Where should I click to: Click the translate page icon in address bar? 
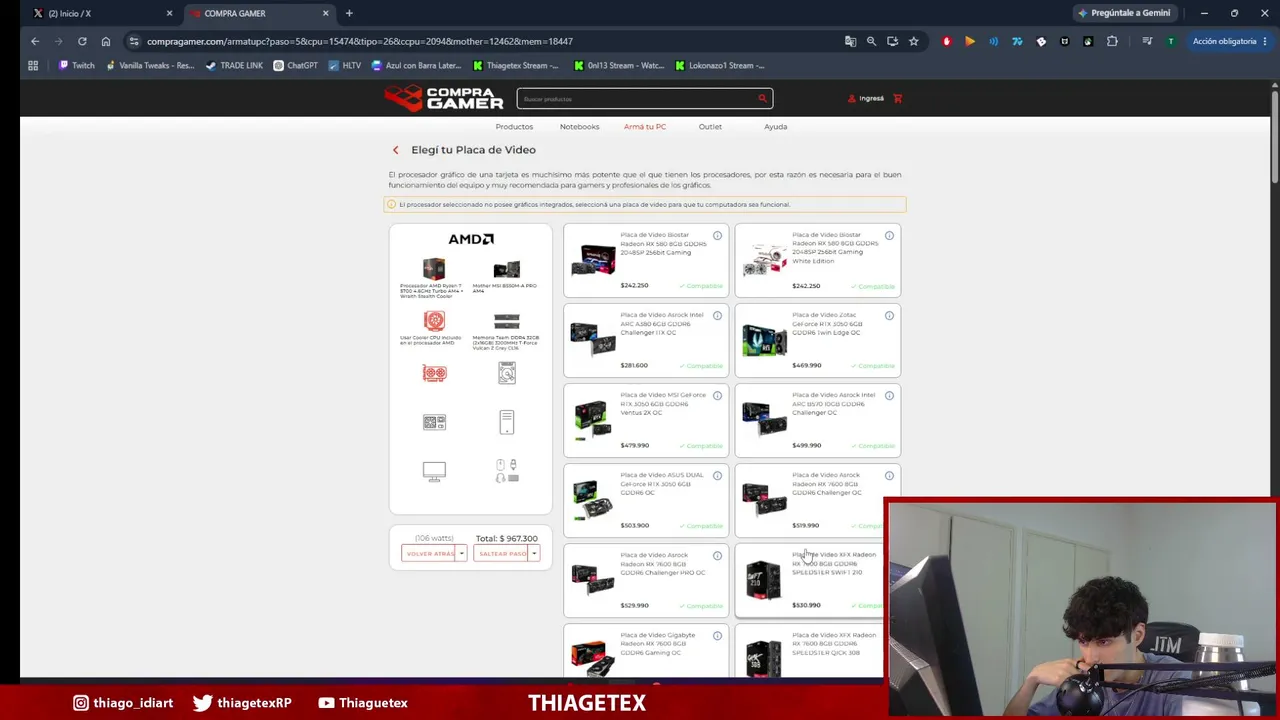coord(850,41)
